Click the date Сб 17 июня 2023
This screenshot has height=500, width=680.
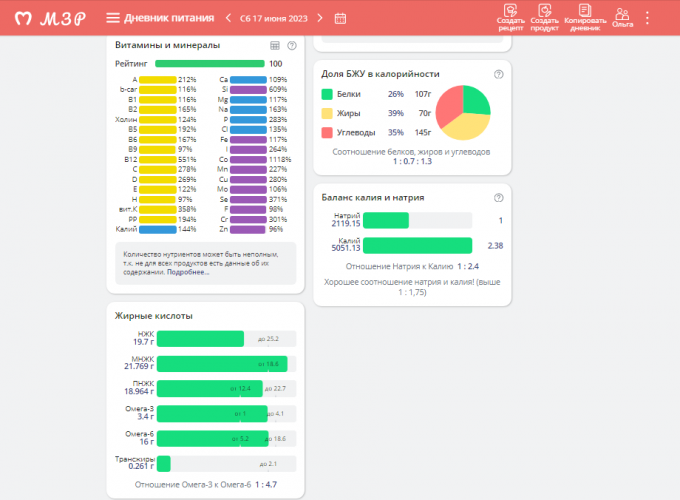click(x=275, y=18)
